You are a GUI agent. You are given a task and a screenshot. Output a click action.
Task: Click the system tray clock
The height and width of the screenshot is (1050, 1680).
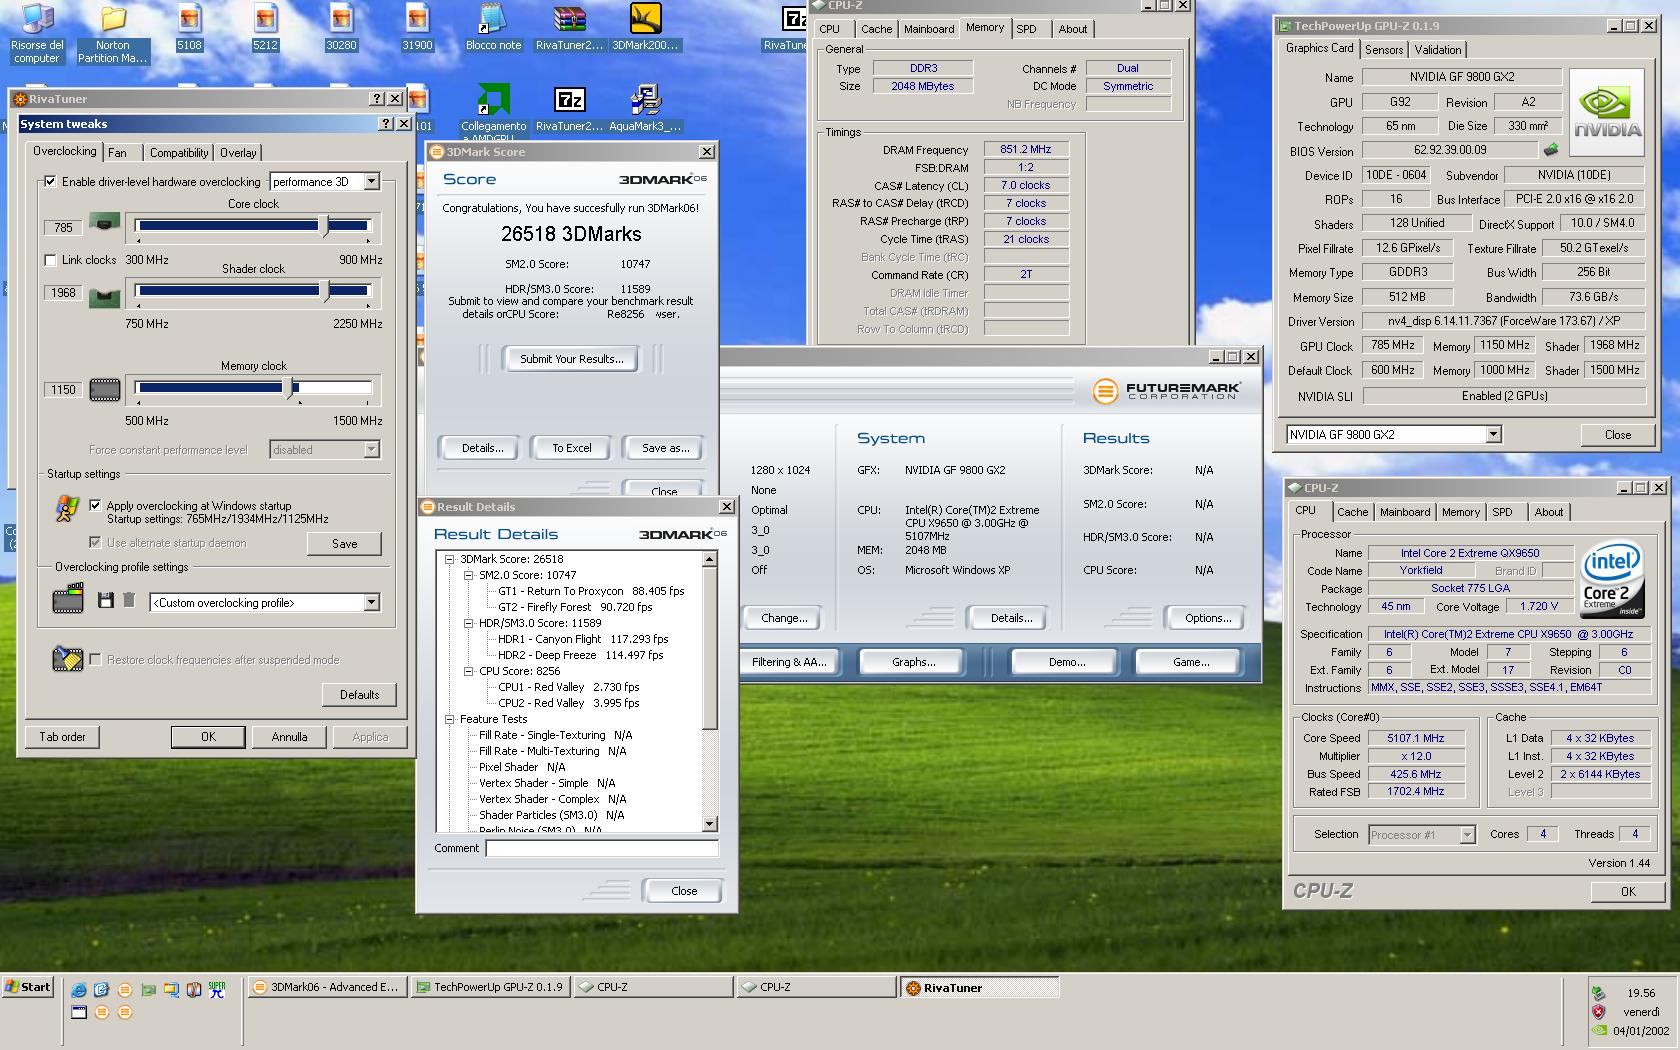point(1640,993)
